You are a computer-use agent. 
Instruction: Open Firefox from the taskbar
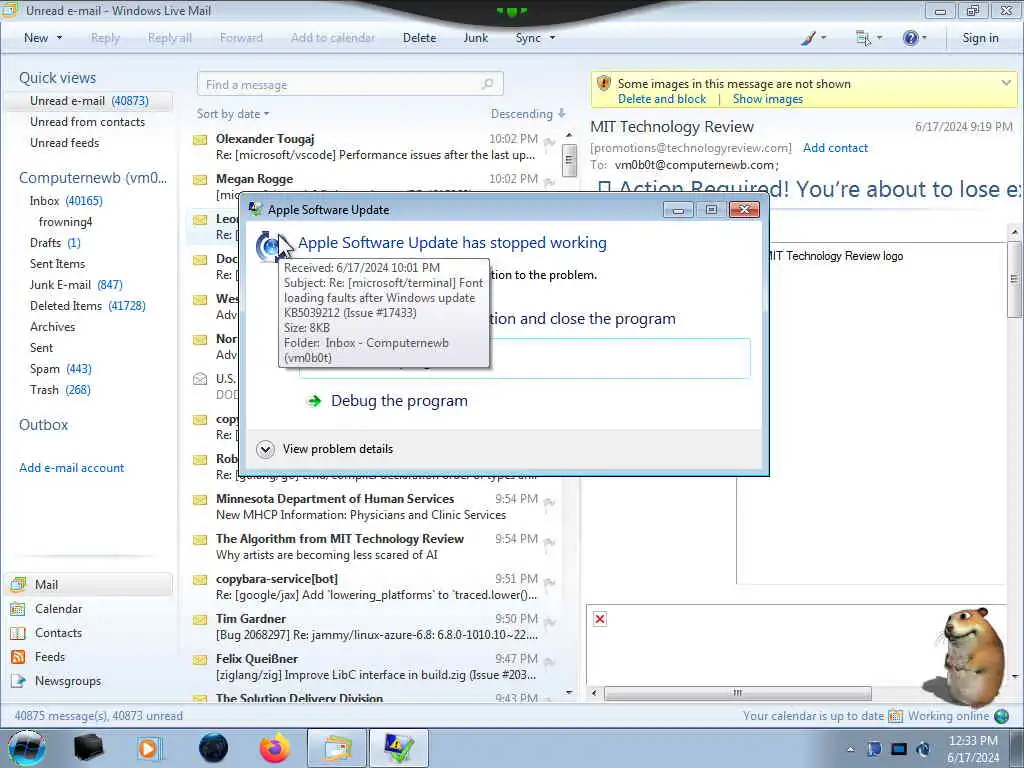(274, 748)
